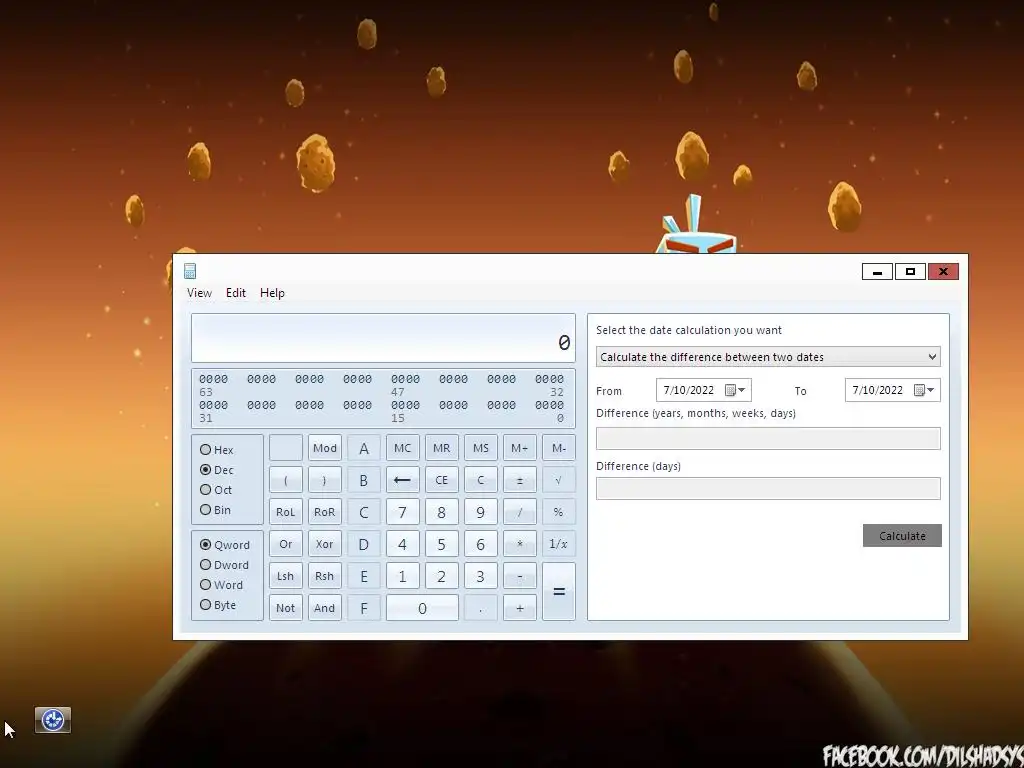
Task: Click the Not key
Action: pos(285,608)
